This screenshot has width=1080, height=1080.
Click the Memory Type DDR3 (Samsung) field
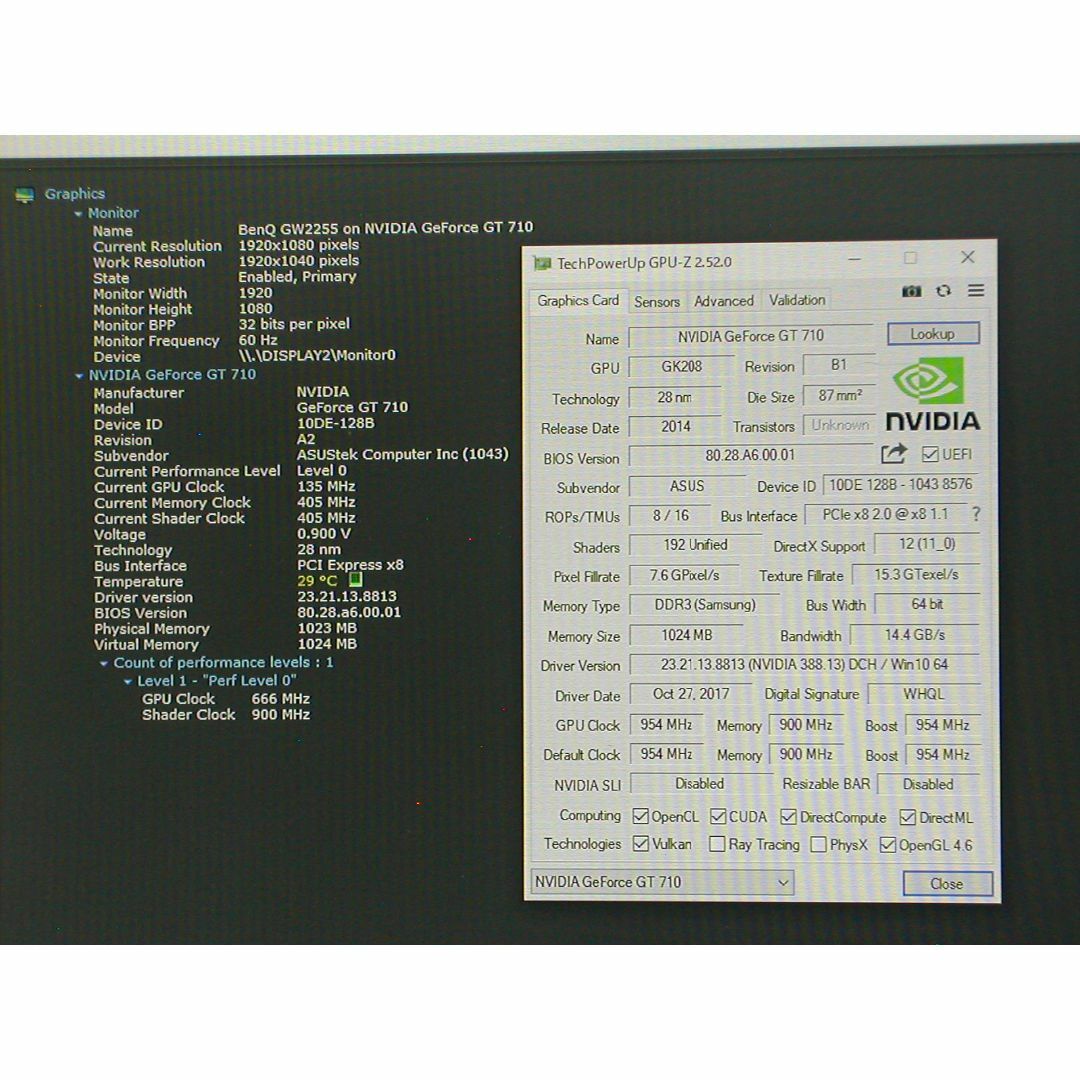pyautogui.click(x=705, y=605)
